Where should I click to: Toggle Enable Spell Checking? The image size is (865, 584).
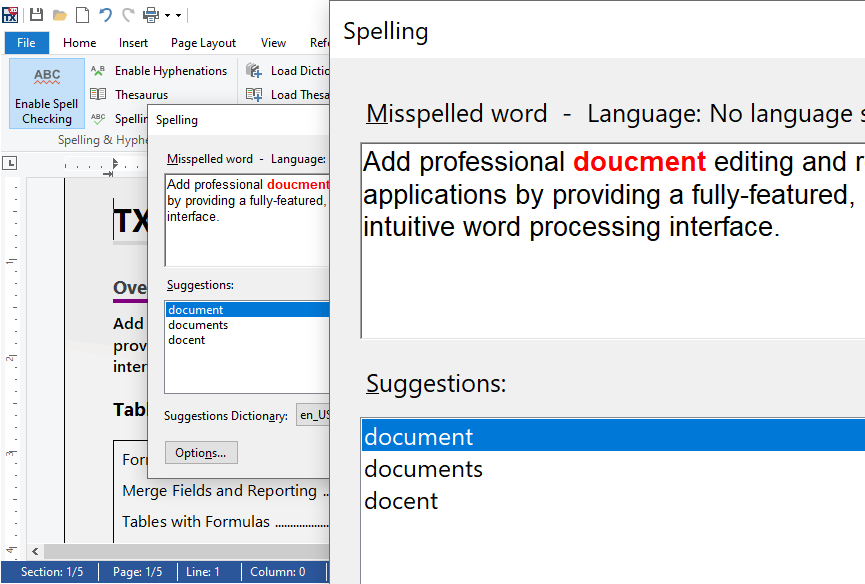coord(47,93)
